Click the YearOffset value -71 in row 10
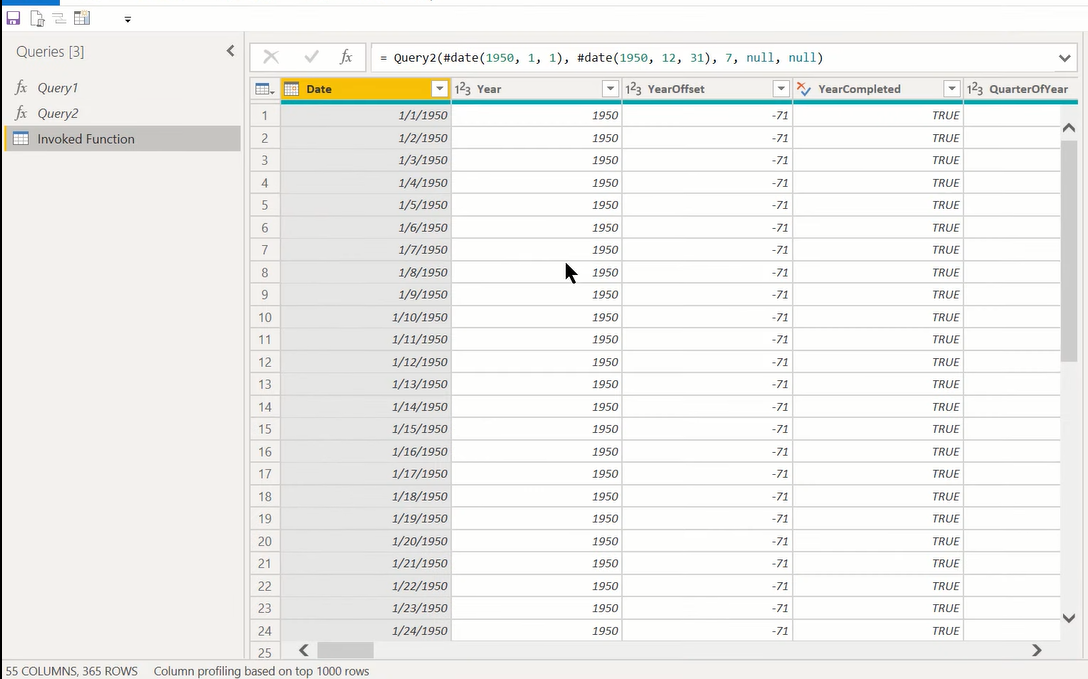Image resolution: width=1088 pixels, height=679 pixels. pos(707,317)
